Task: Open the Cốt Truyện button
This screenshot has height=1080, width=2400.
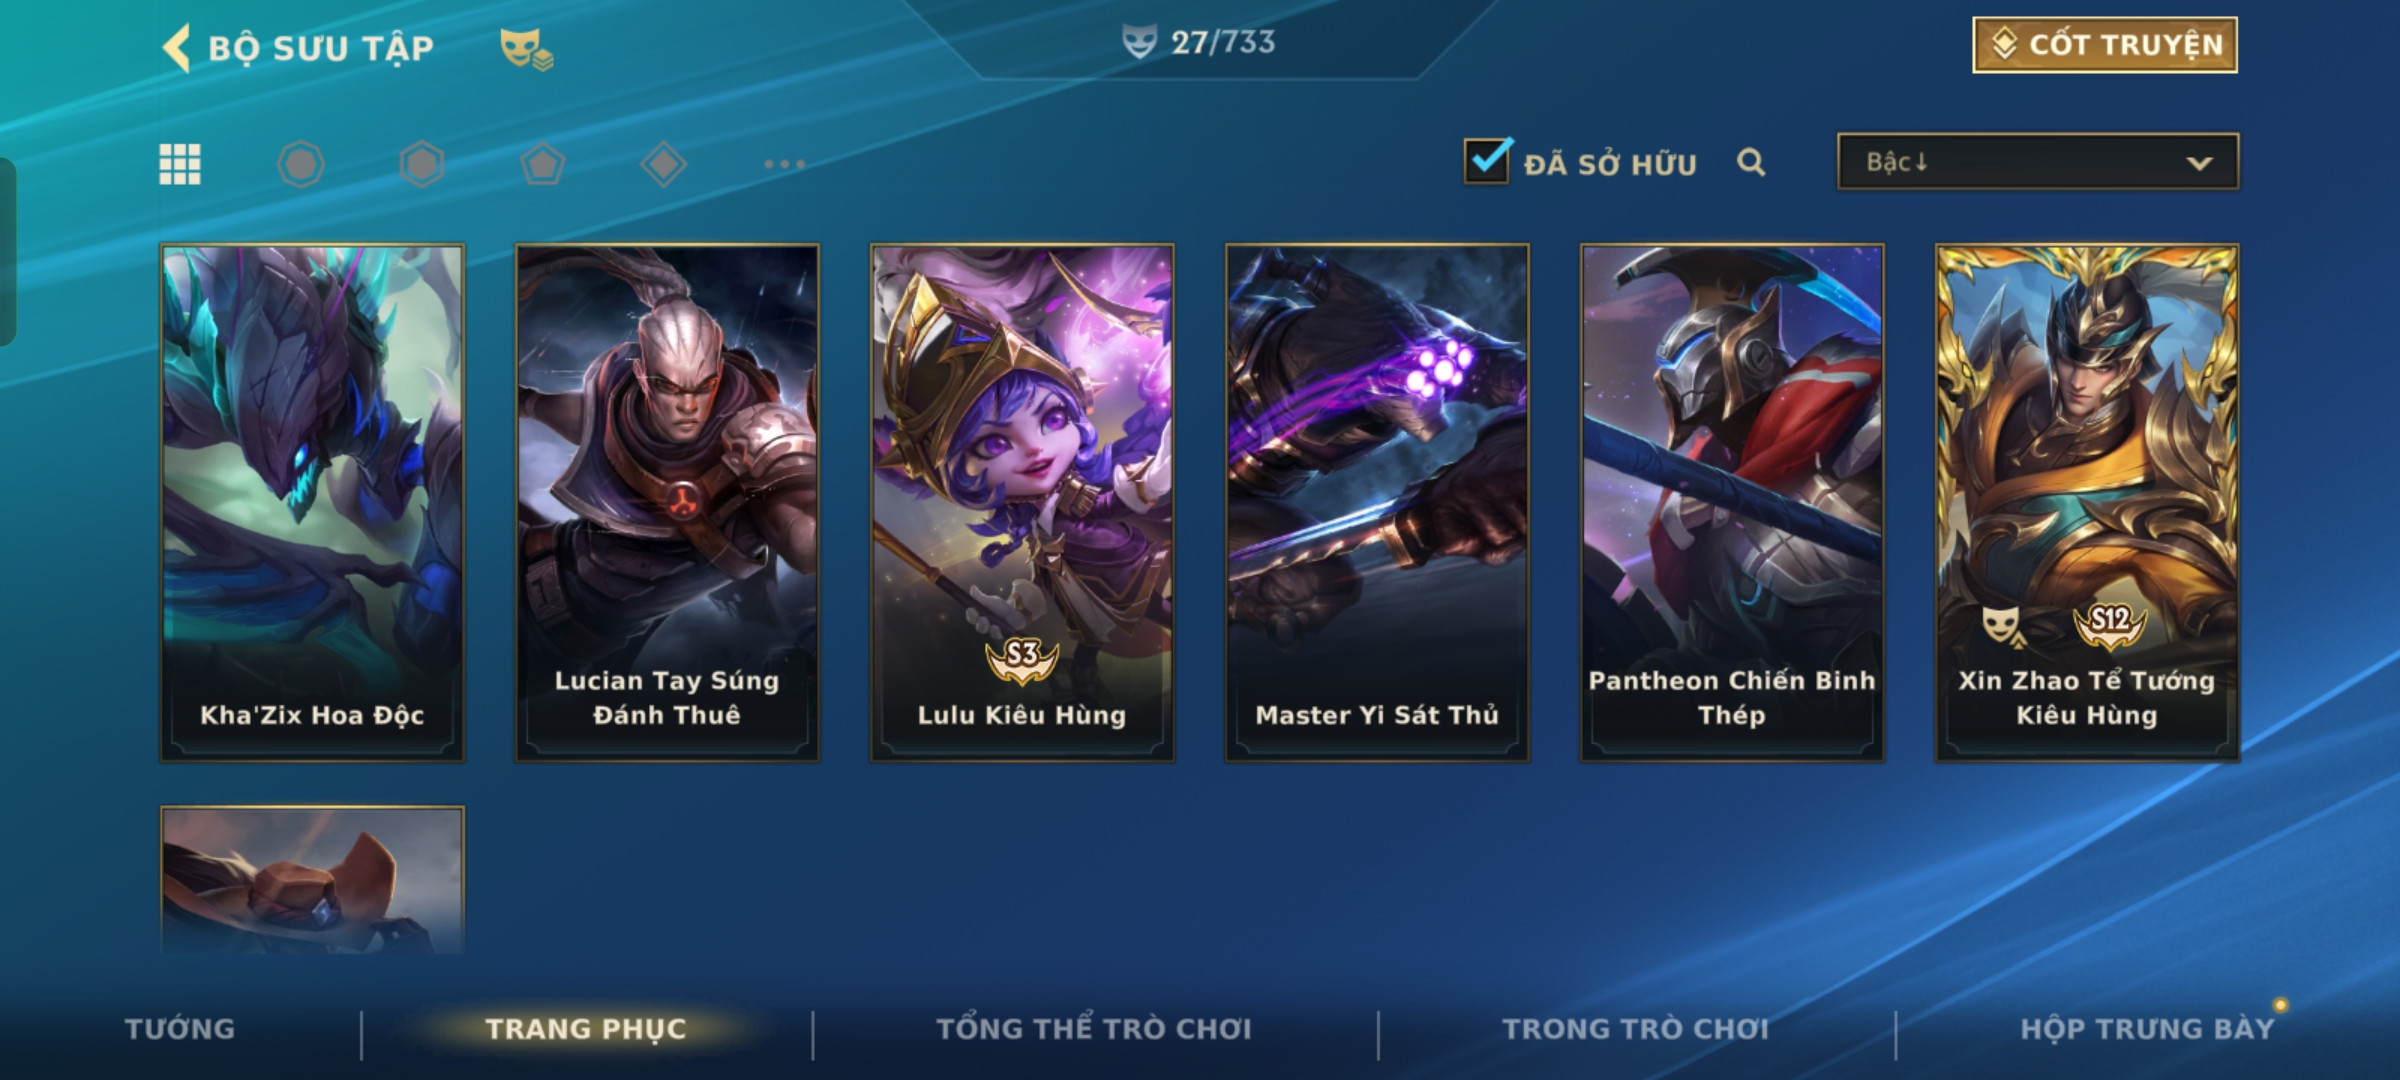Action: click(2105, 45)
